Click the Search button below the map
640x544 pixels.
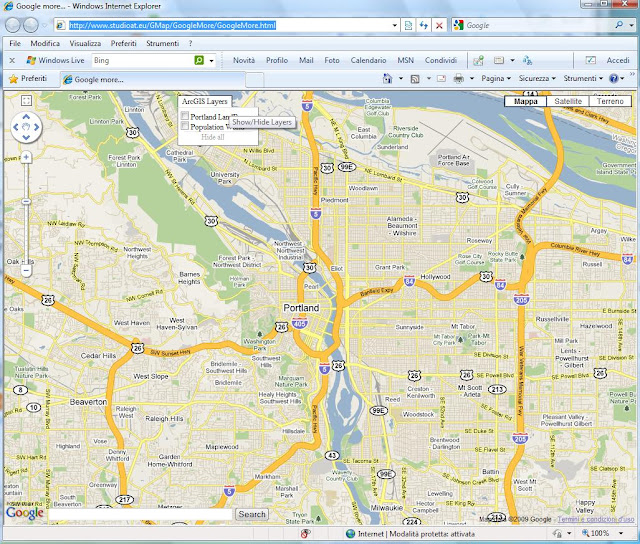[252, 514]
